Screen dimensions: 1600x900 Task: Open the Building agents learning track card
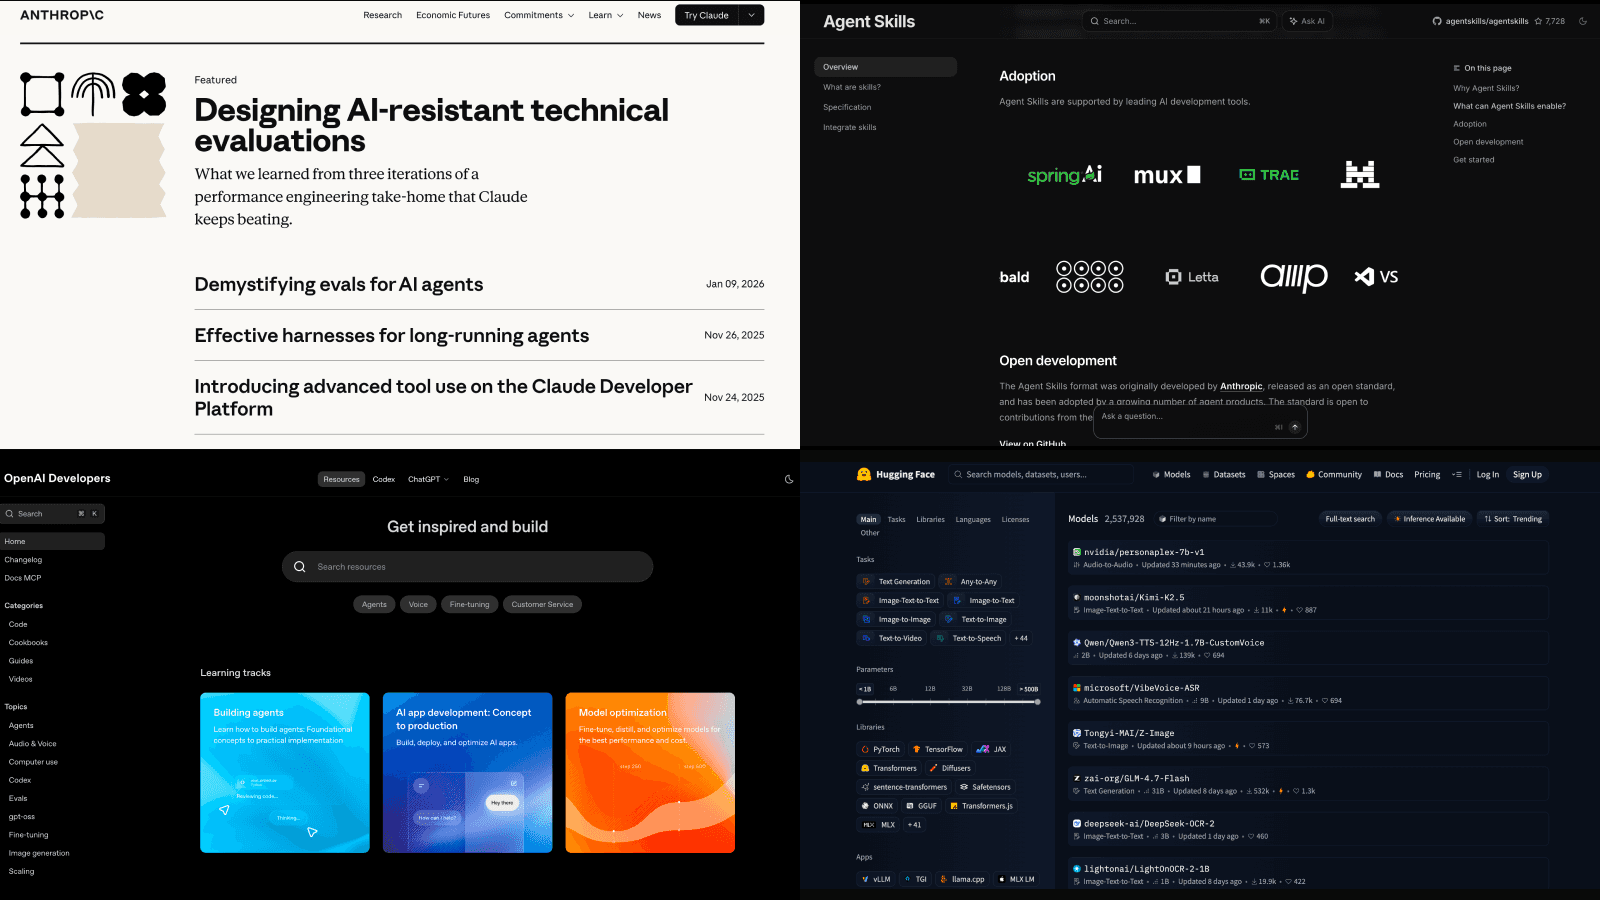[285, 773]
